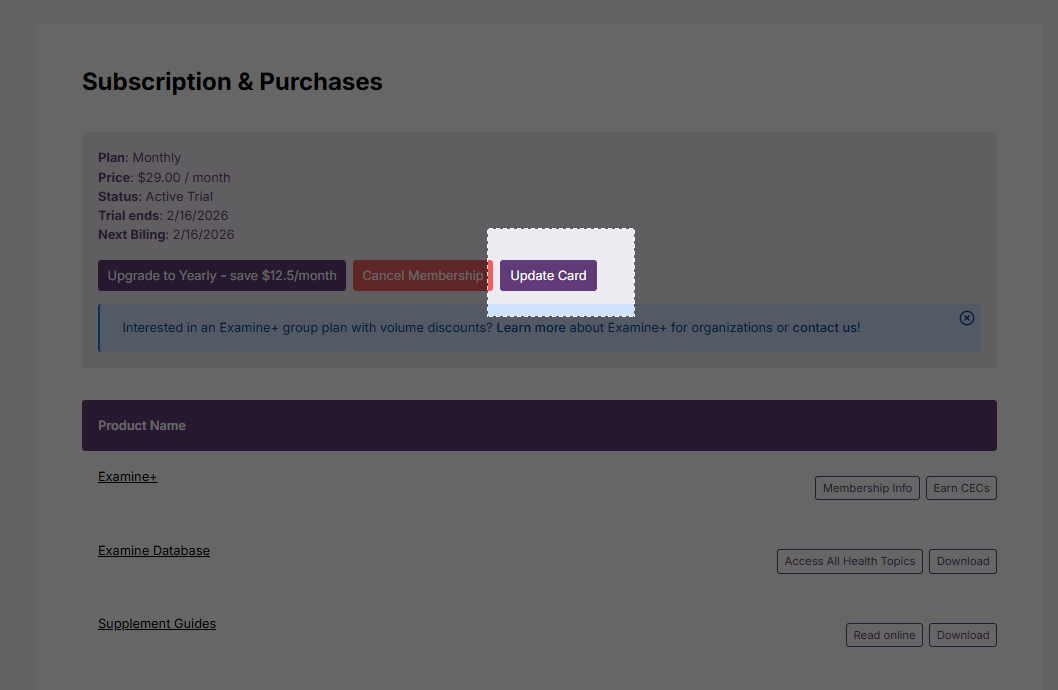Viewport: 1058px width, 690px height.
Task: Dismiss the group plan banner
Action: coord(966,318)
